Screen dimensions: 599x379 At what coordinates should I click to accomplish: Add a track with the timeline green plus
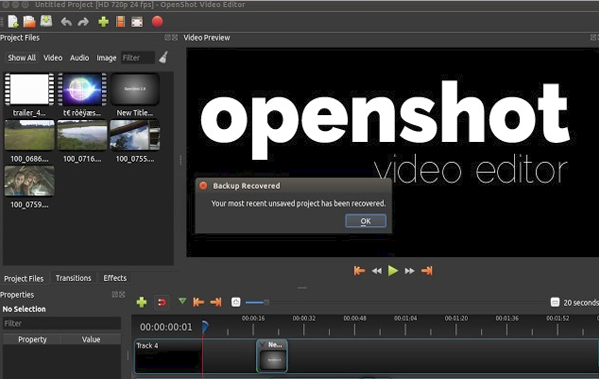[x=142, y=302]
